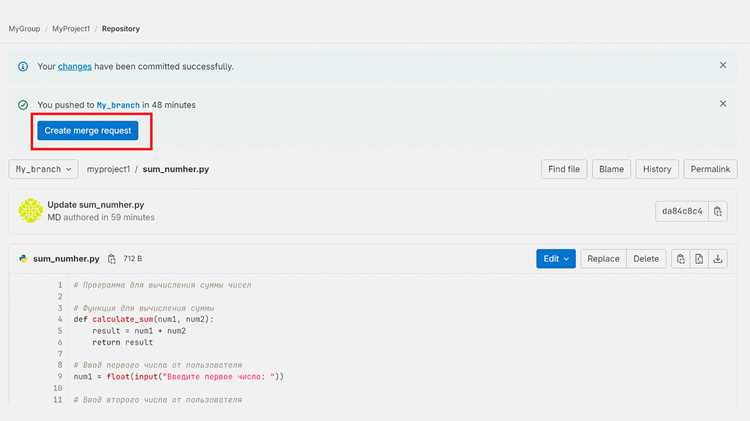Open commit 'Update sum_numher.py' title
The width and height of the screenshot is (750, 421).
(96, 205)
